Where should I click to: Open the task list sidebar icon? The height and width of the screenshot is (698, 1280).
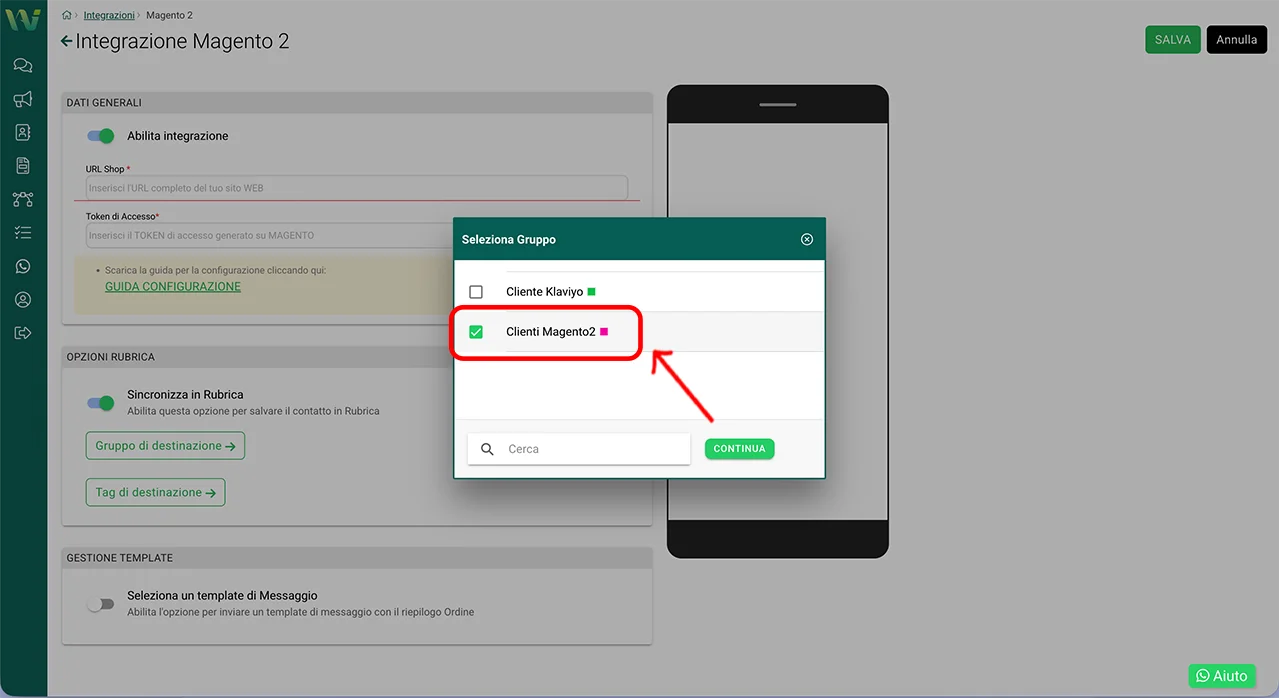(x=23, y=233)
